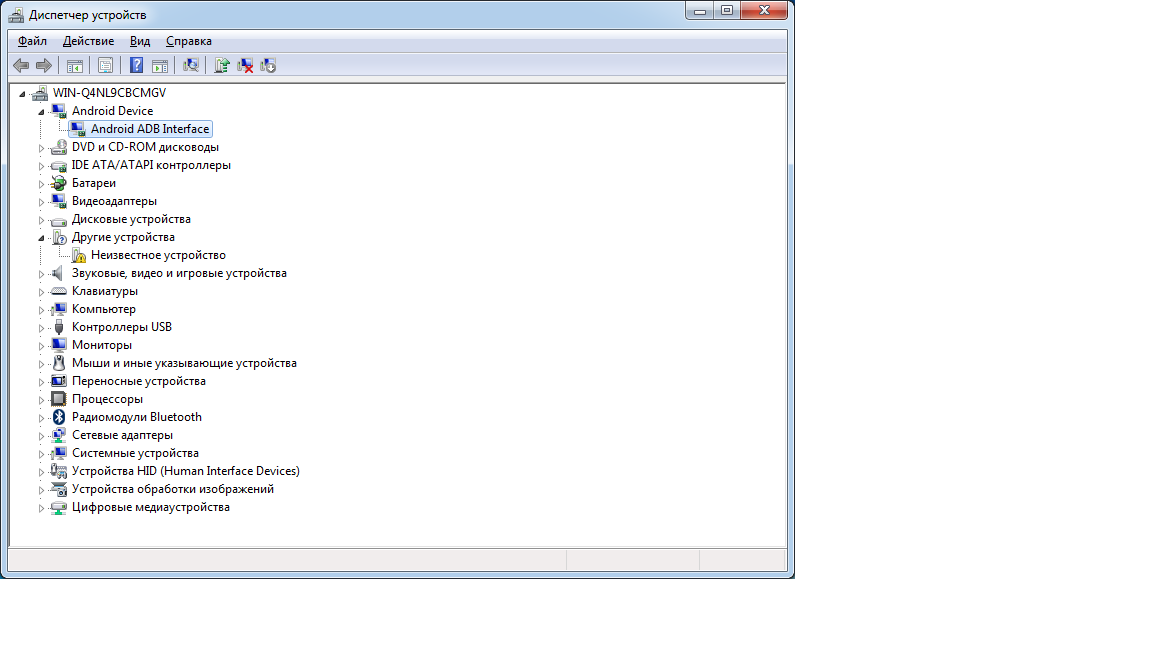
Task: Click the Клавиатуры keyboard icon
Action: point(59,292)
